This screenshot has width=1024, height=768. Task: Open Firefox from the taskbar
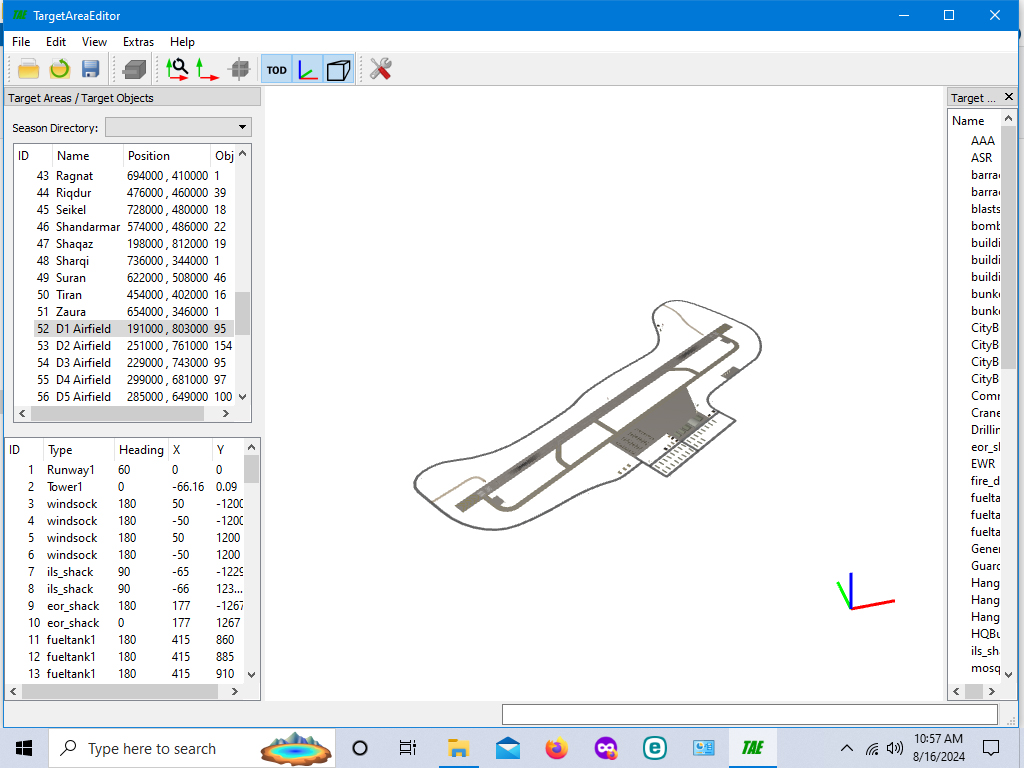556,748
